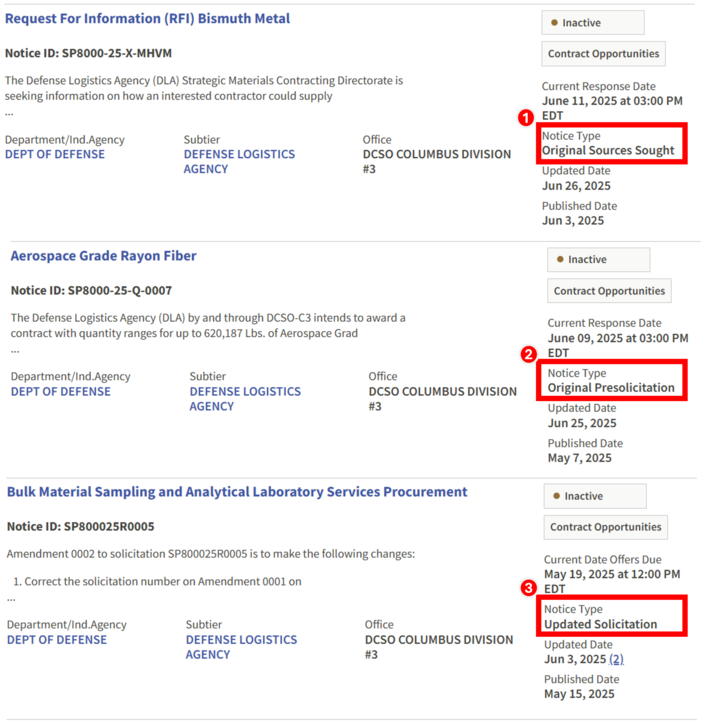
Task: Open DEPT OF DEFENSE link under the Rayon Fiber notice
Action: coord(61,391)
